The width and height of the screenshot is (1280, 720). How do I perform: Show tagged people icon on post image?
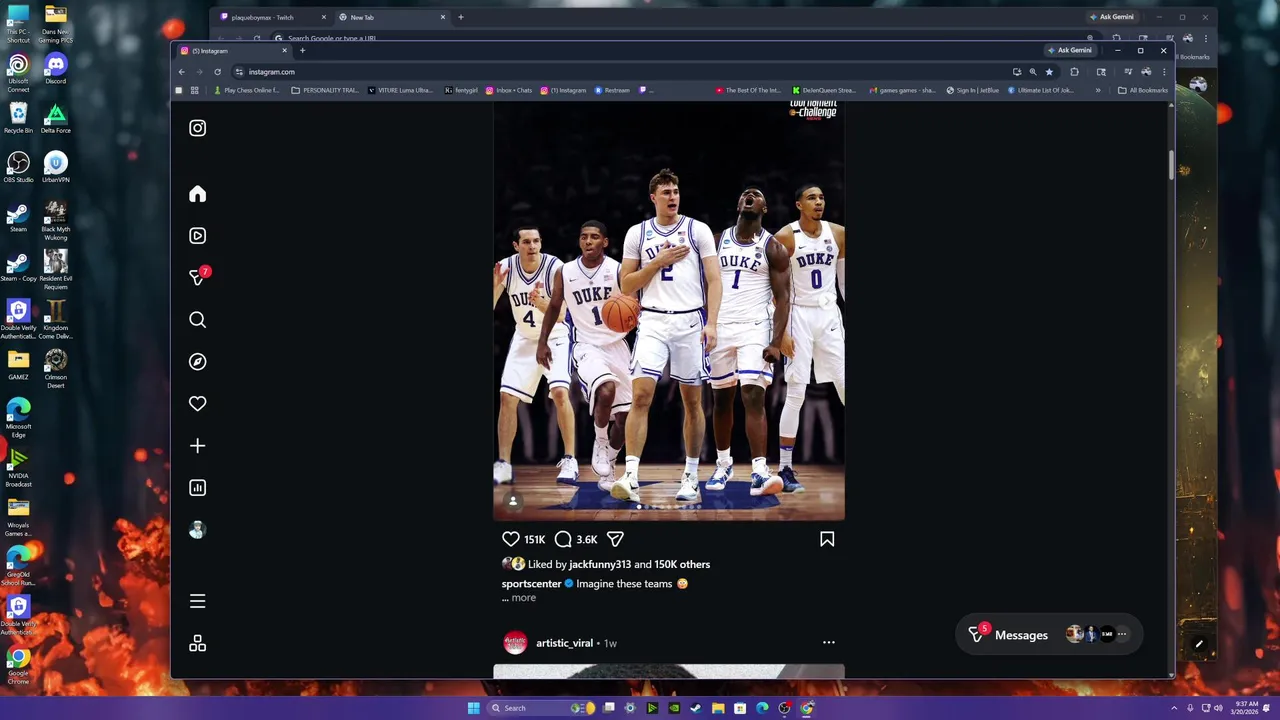[x=513, y=501]
